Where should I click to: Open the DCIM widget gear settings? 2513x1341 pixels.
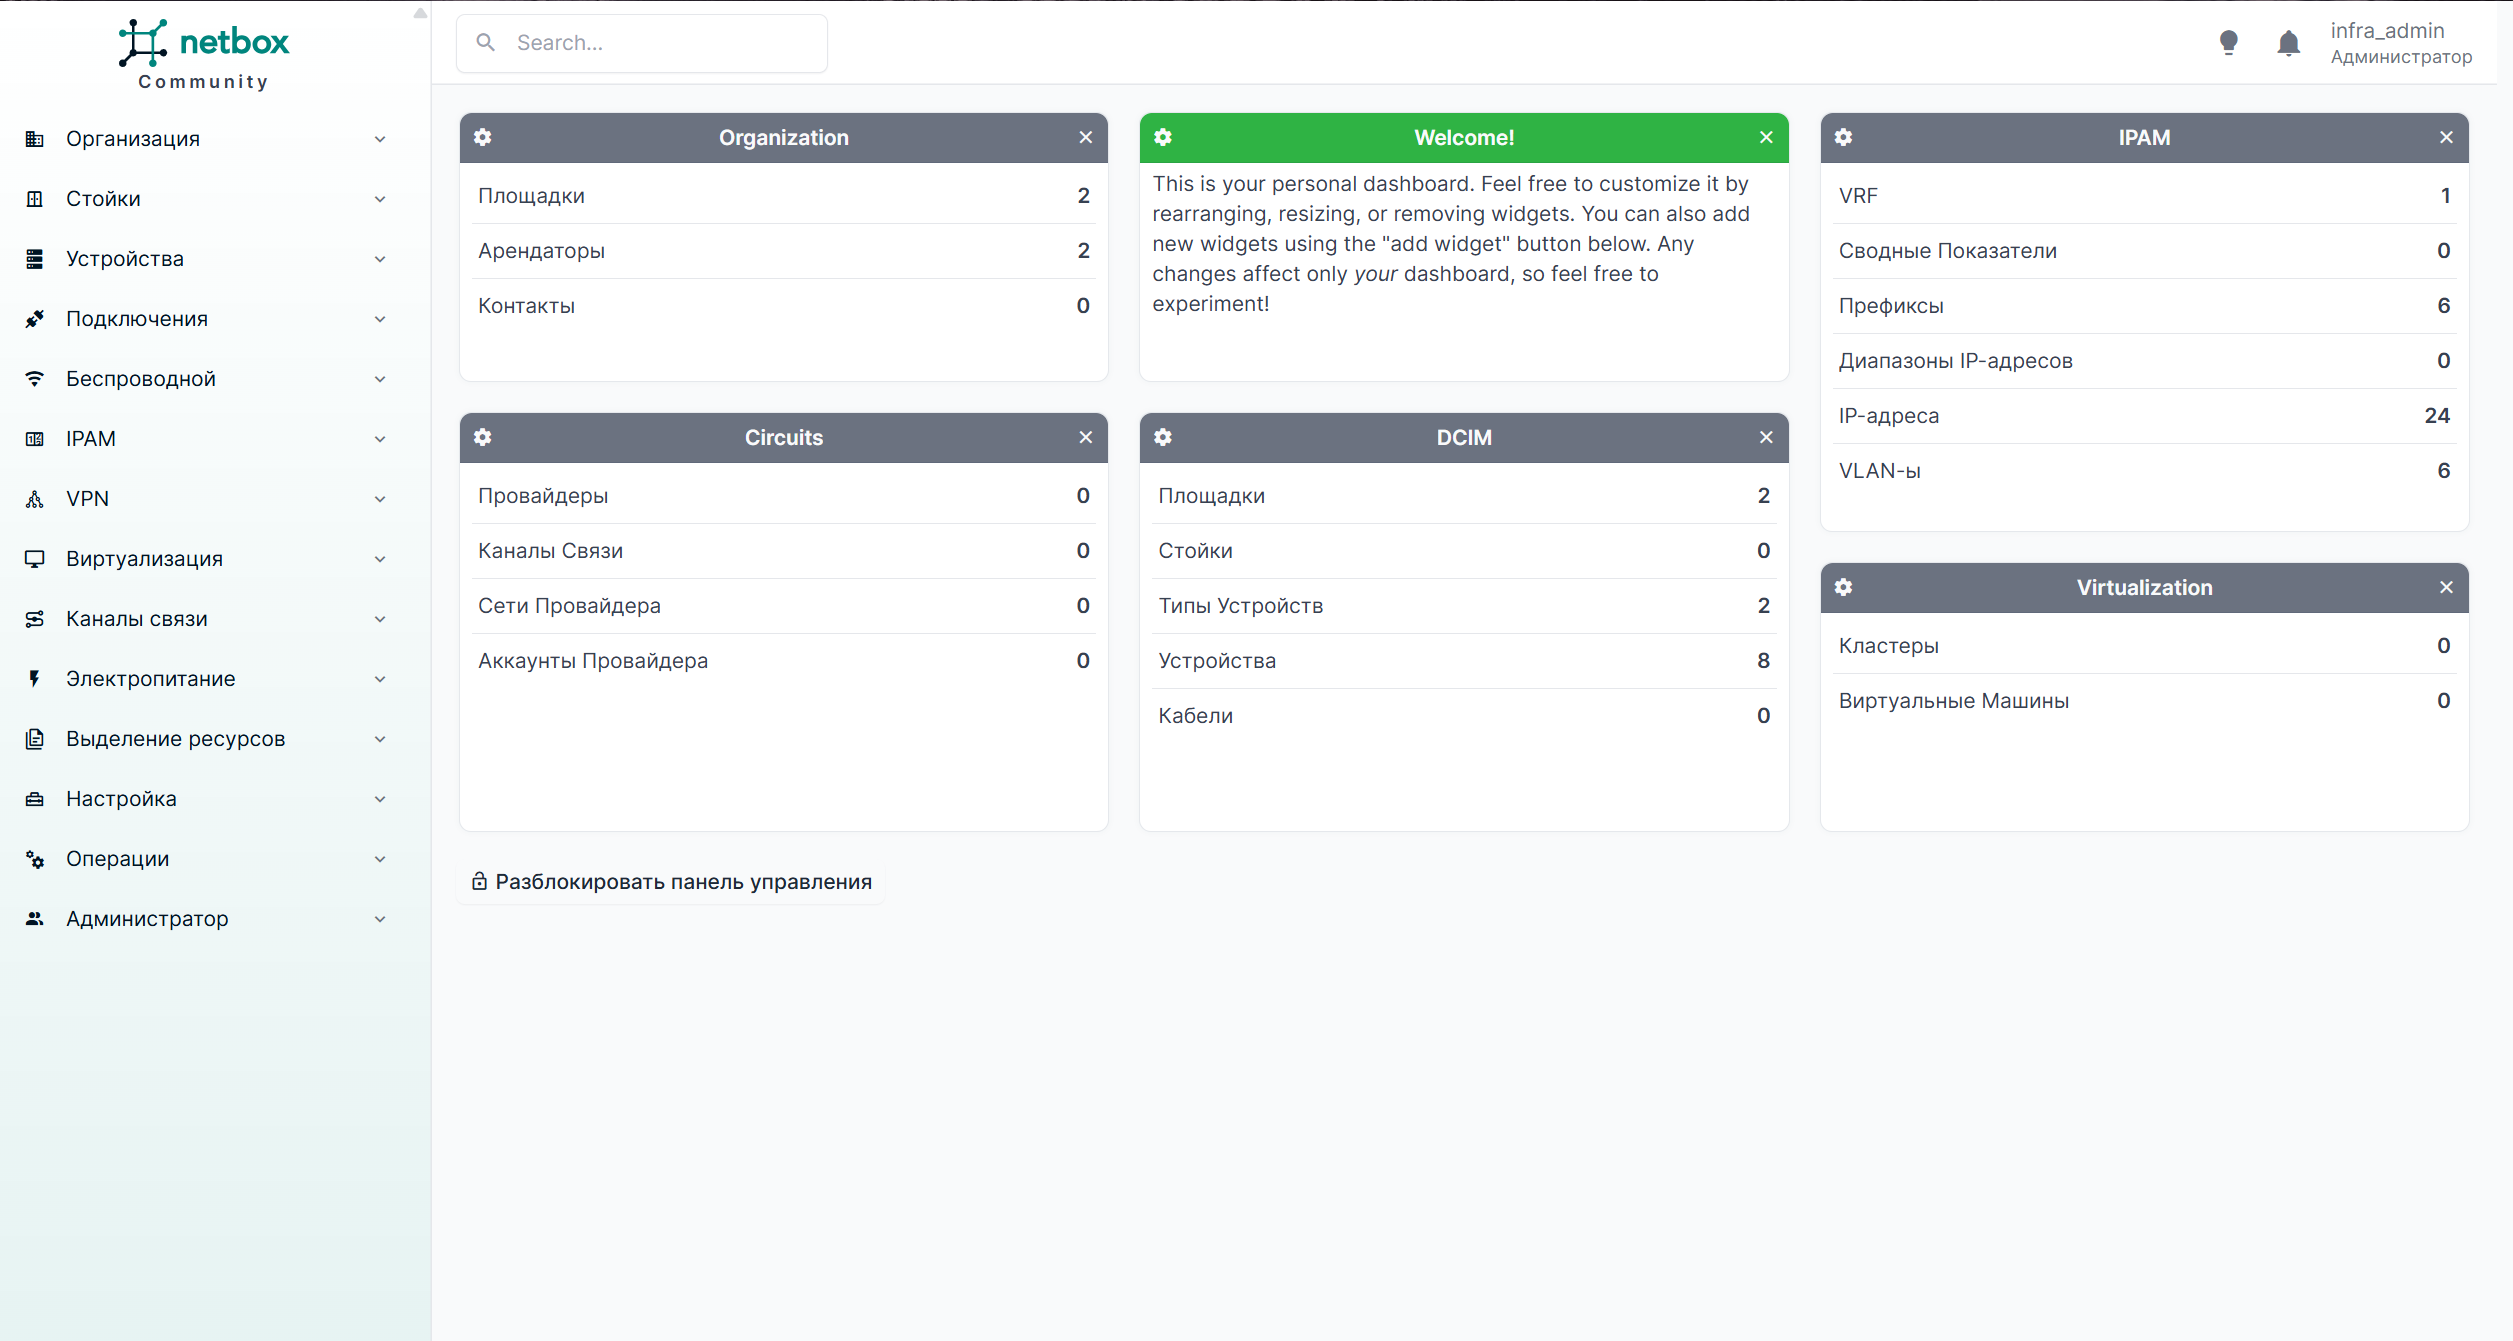pos(1163,437)
